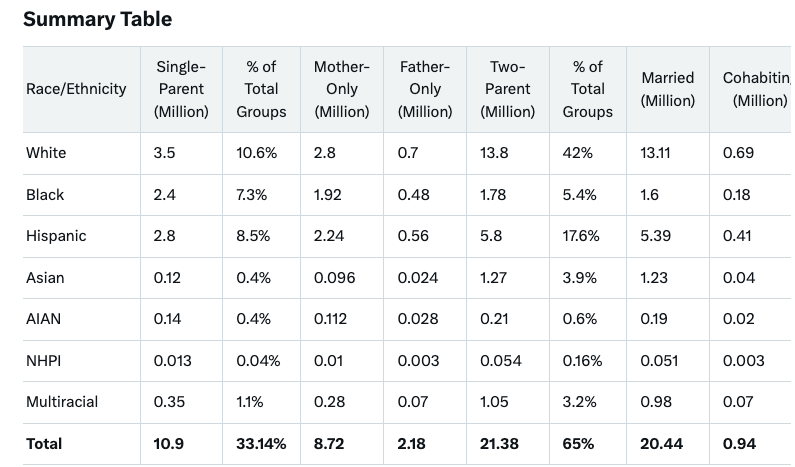The height and width of the screenshot is (467, 795).
Task: Click the Married (Million) column header
Action: point(668,89)
